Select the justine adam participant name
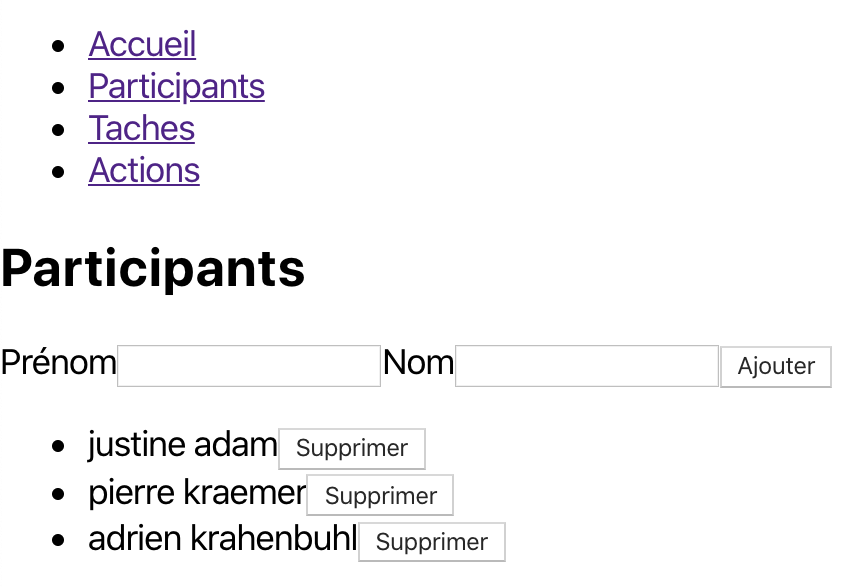The height and width of the screenshot is (588, 852). 182,445
